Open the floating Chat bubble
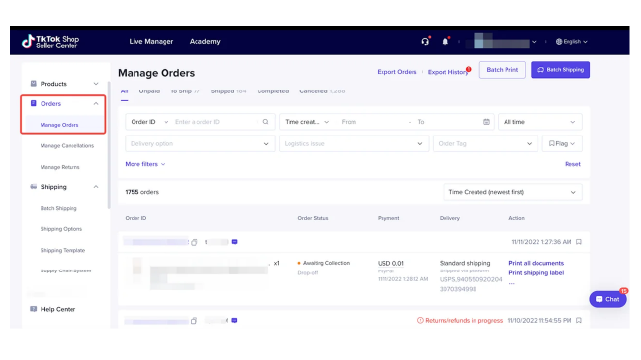Viewport: 641px width, 360px height. point(607,299)
